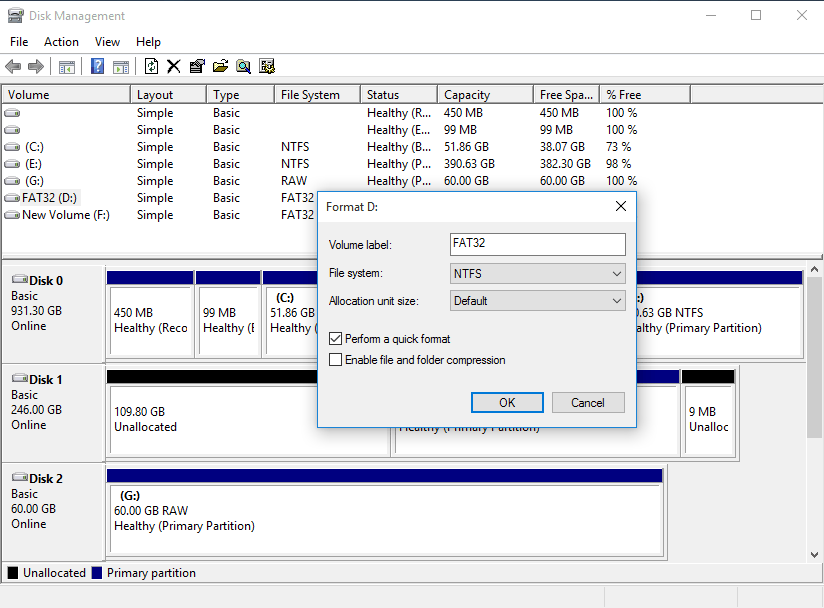Click the drive icon of the (E:) volume row
This screenshot has width=824, height=608.
[12, 164]
